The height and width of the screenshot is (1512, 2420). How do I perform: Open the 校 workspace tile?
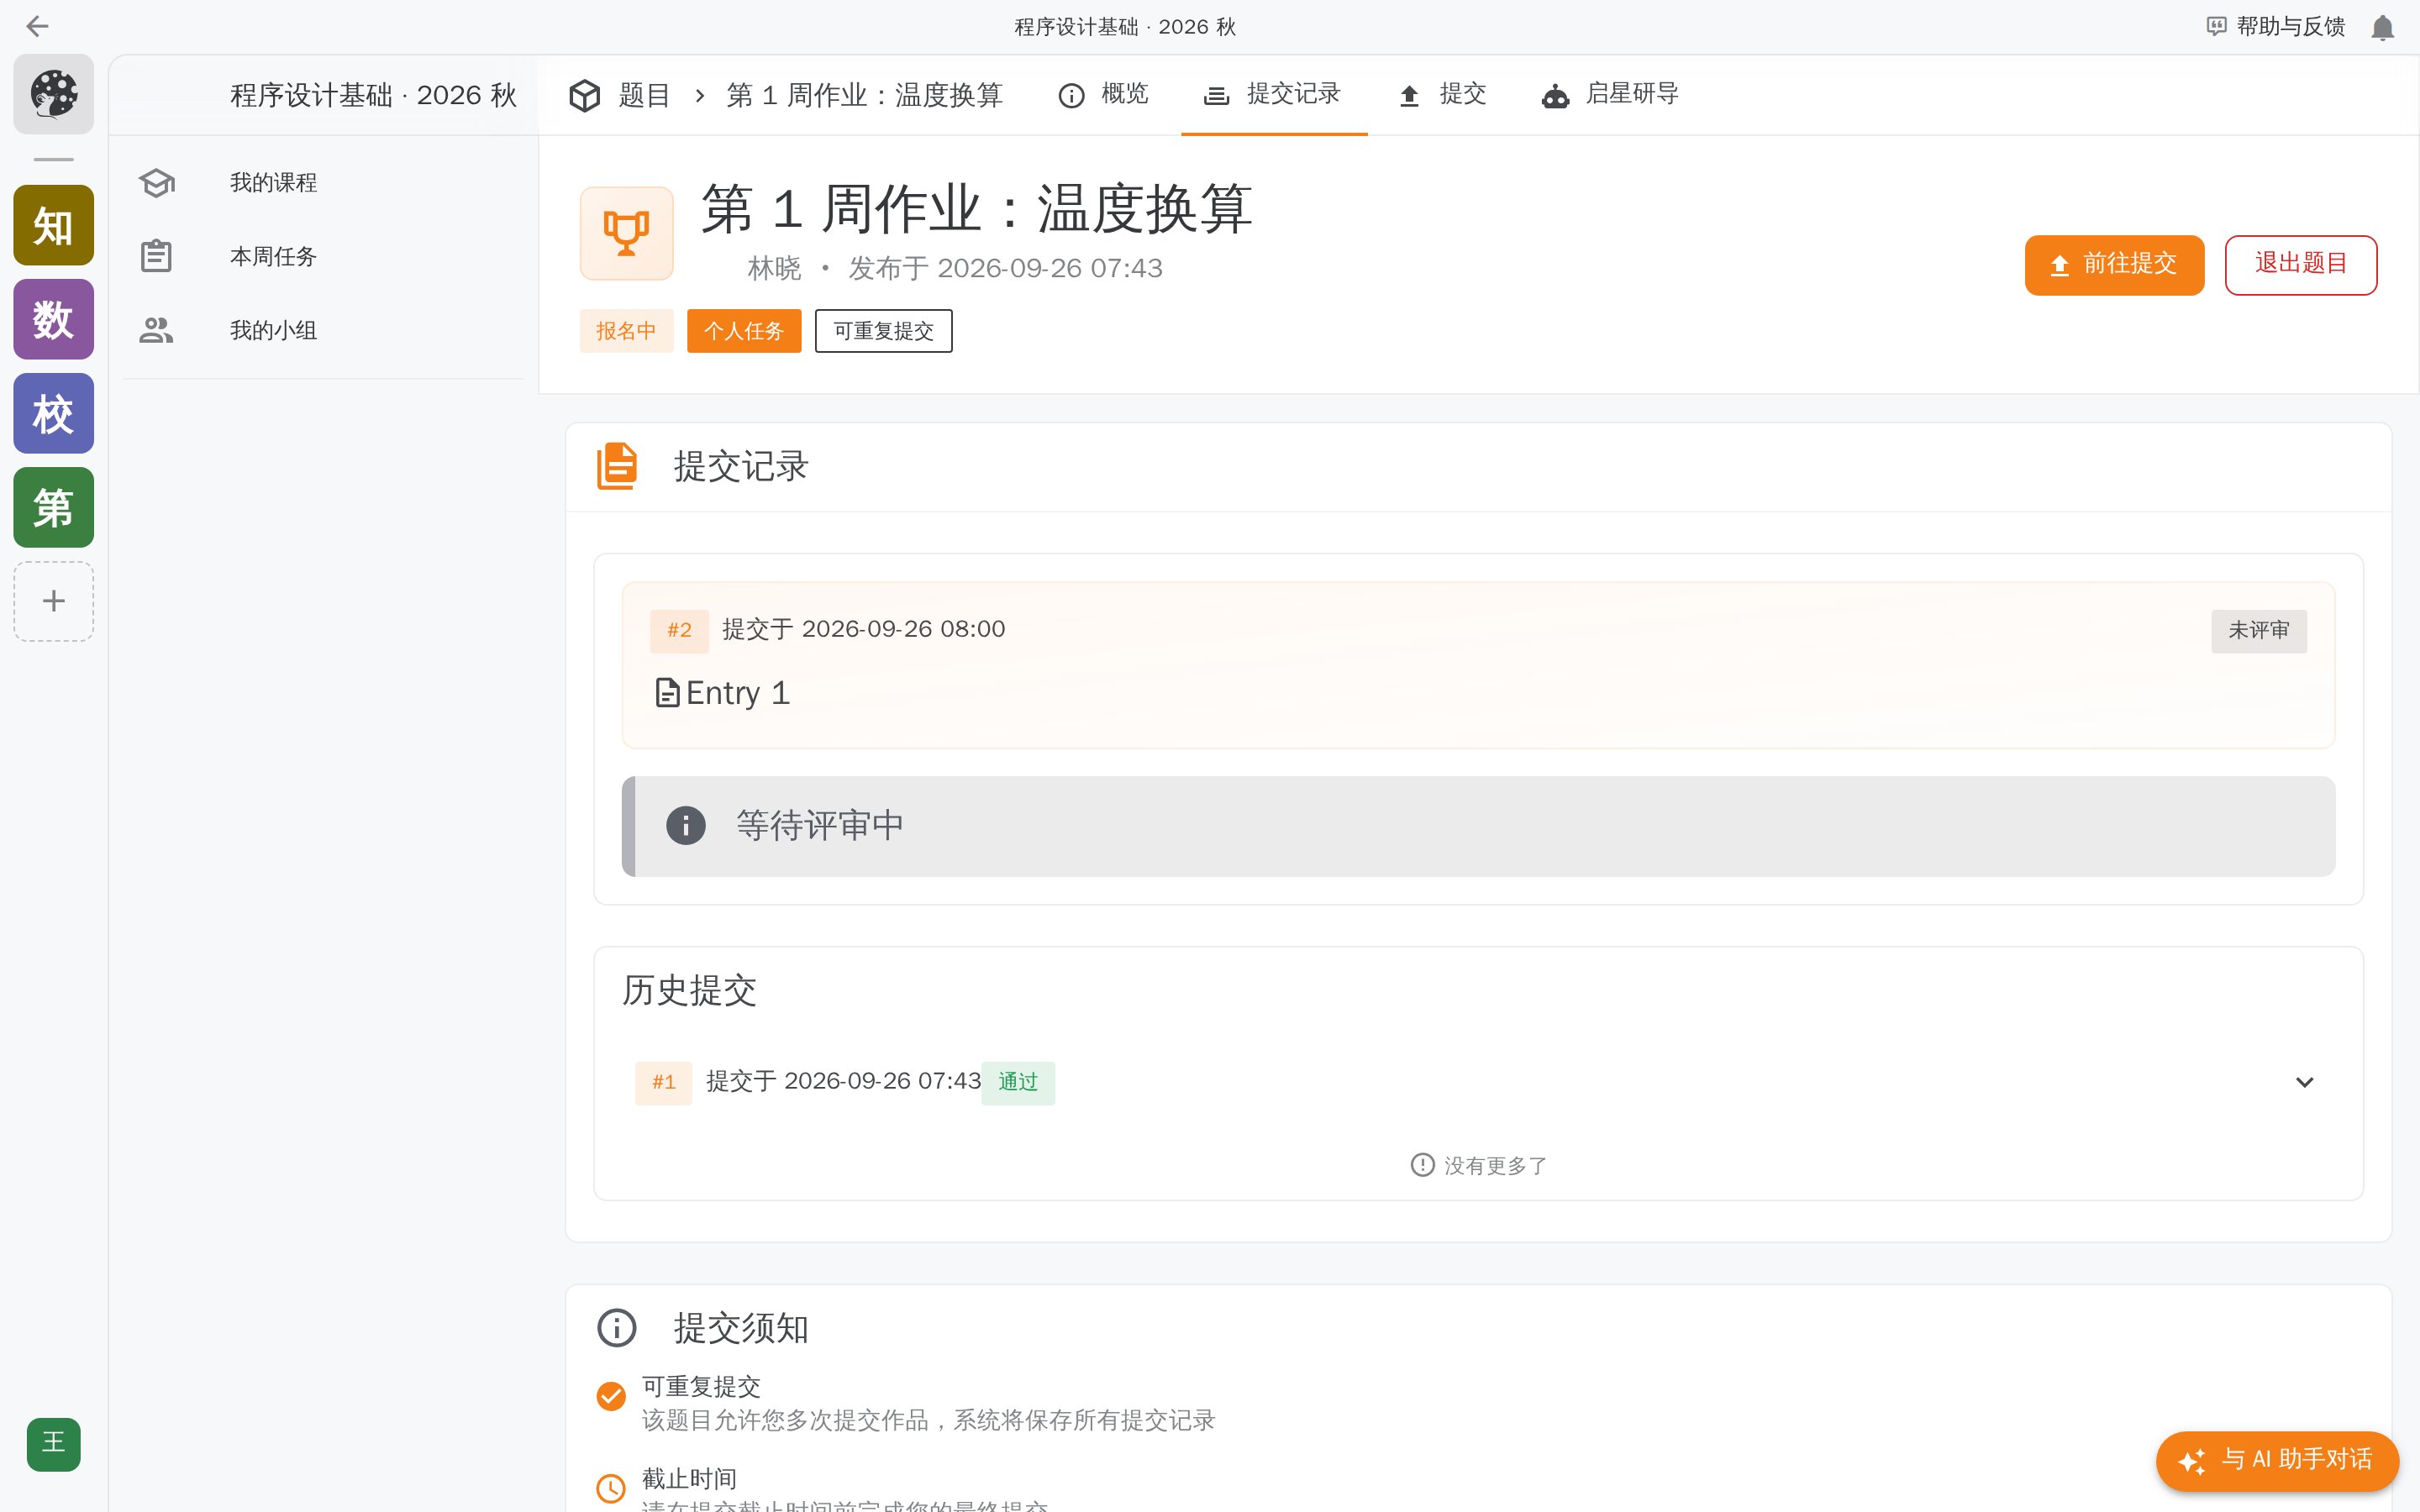click(54, 413)
